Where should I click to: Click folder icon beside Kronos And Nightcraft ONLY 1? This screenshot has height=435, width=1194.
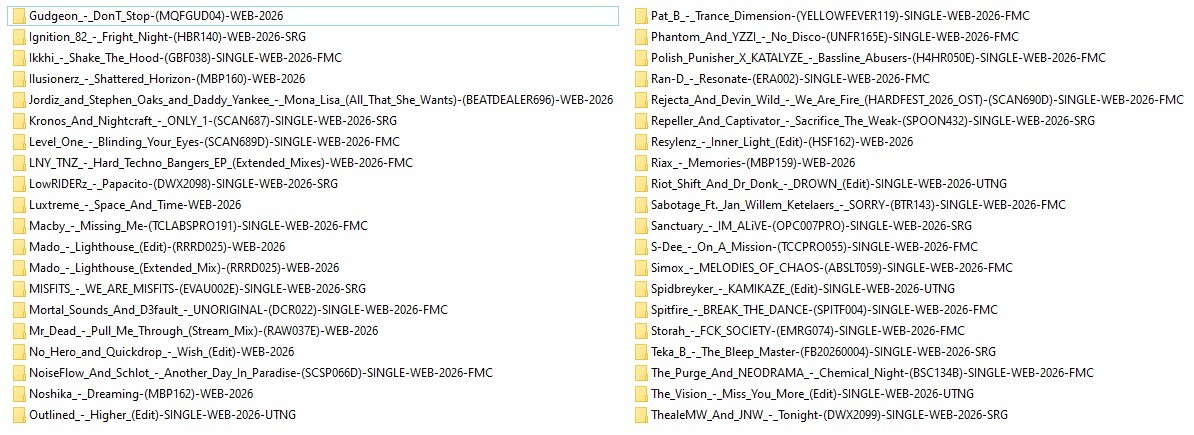(19, 120)
